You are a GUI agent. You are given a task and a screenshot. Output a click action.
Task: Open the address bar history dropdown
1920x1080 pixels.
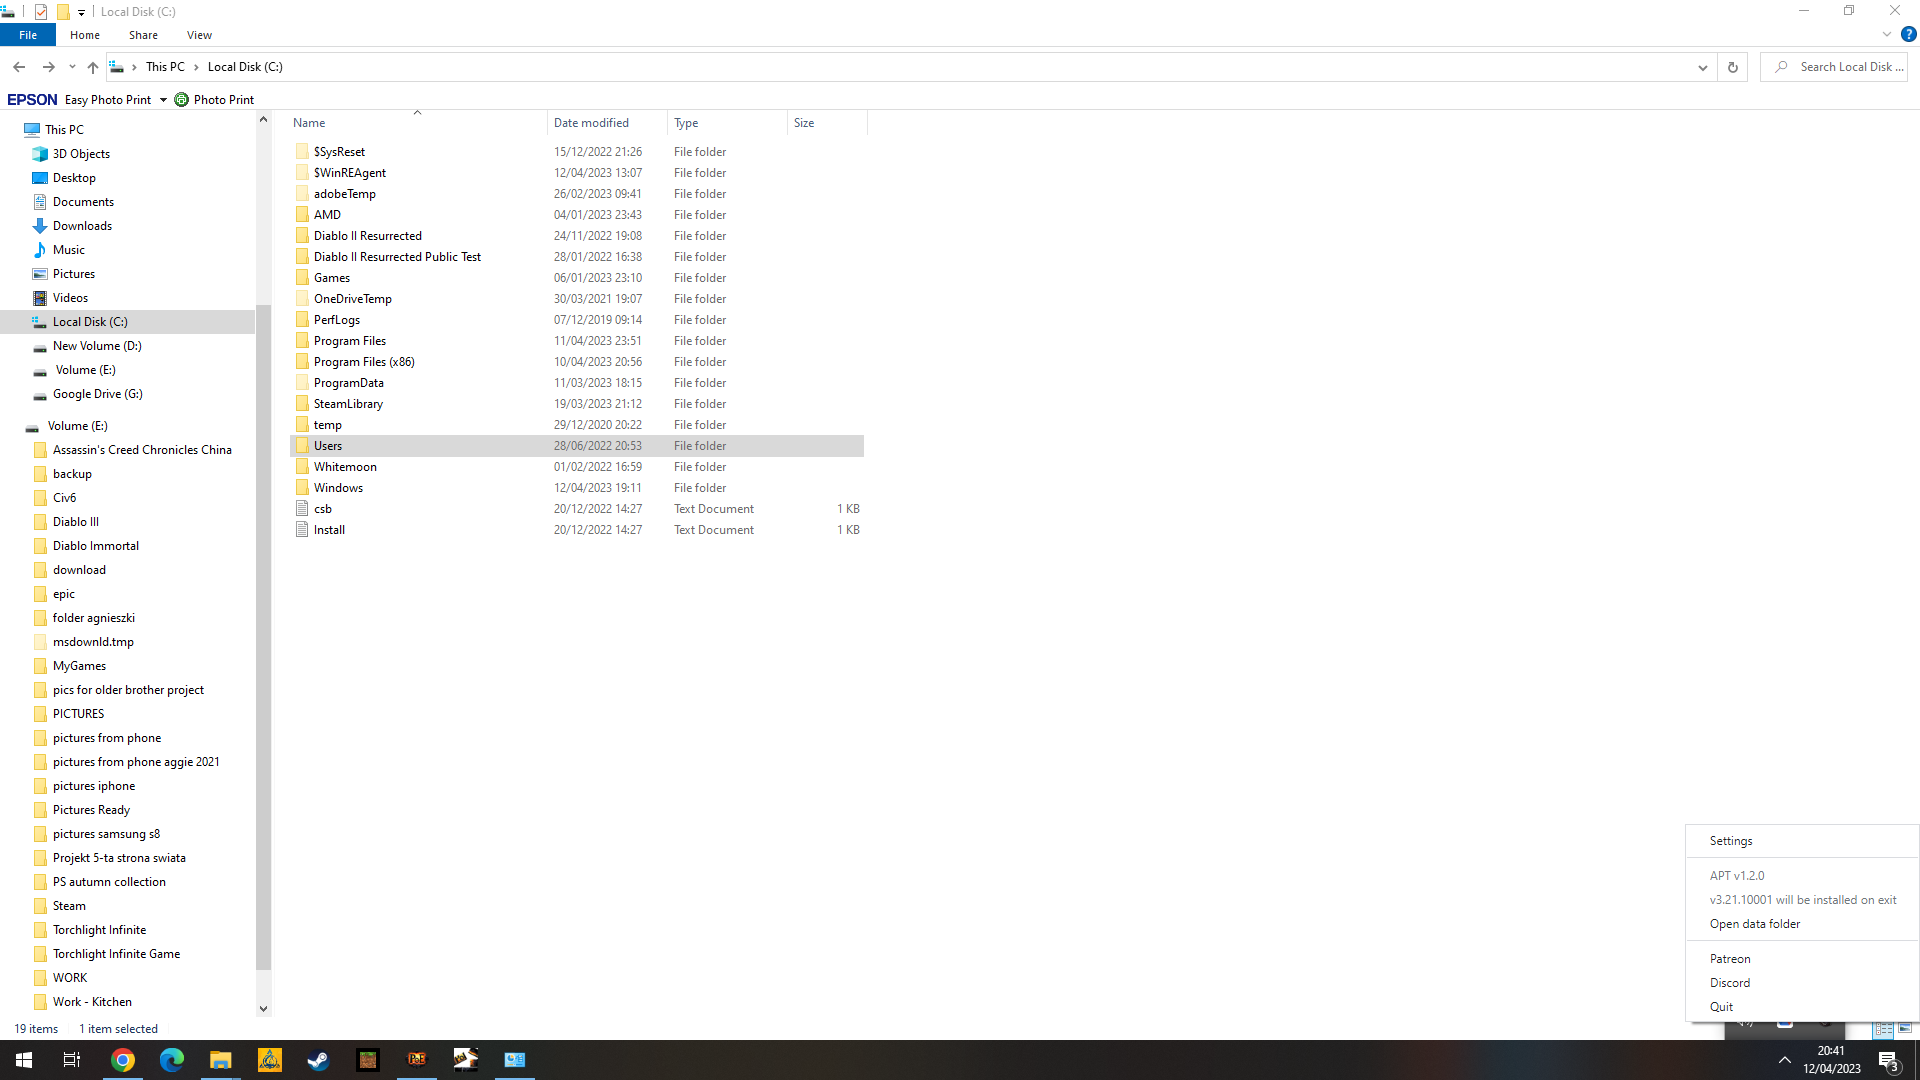tap(1703, 66)
